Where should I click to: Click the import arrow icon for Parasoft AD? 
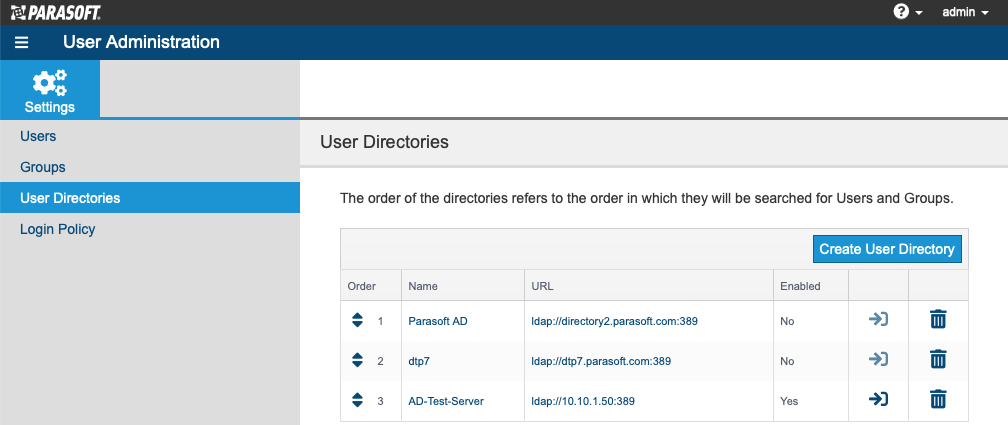[878, 319]
